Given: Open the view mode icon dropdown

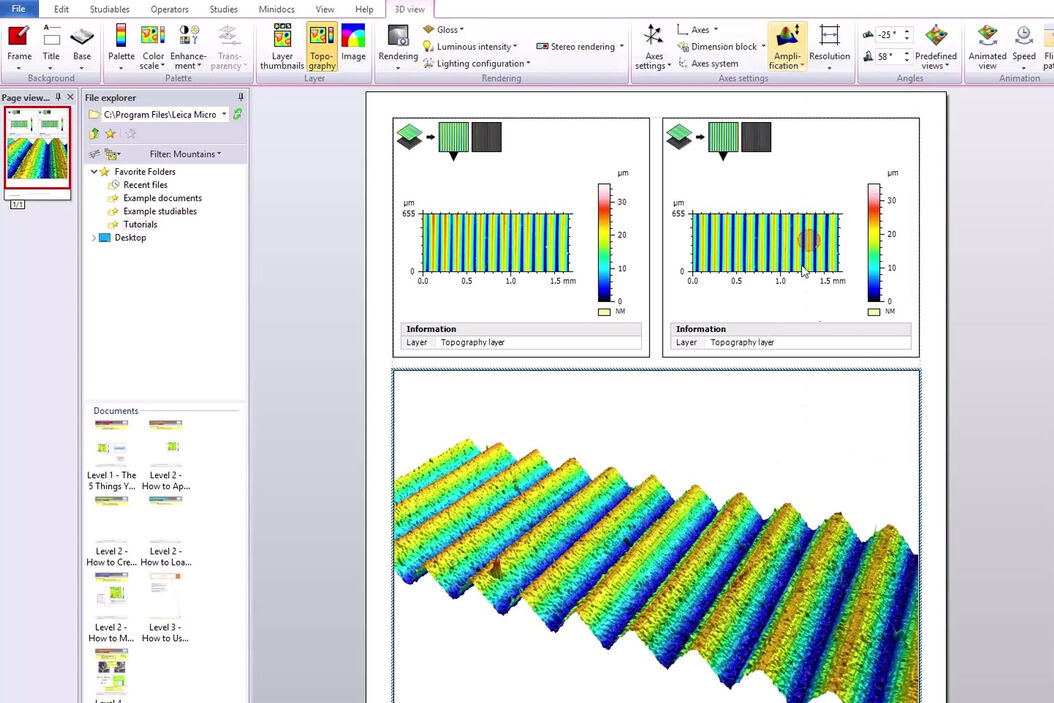Looking at the screenshot, I should (113, 154).
